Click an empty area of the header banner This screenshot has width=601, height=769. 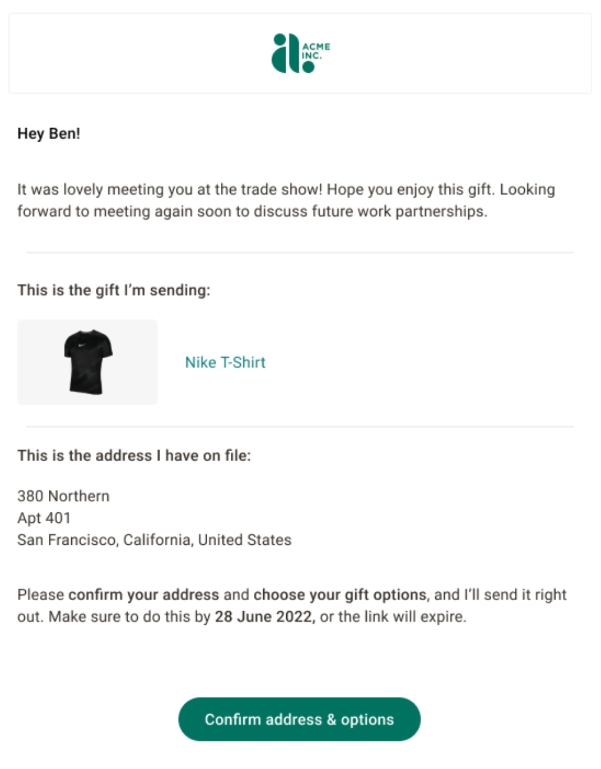[120, 54]
